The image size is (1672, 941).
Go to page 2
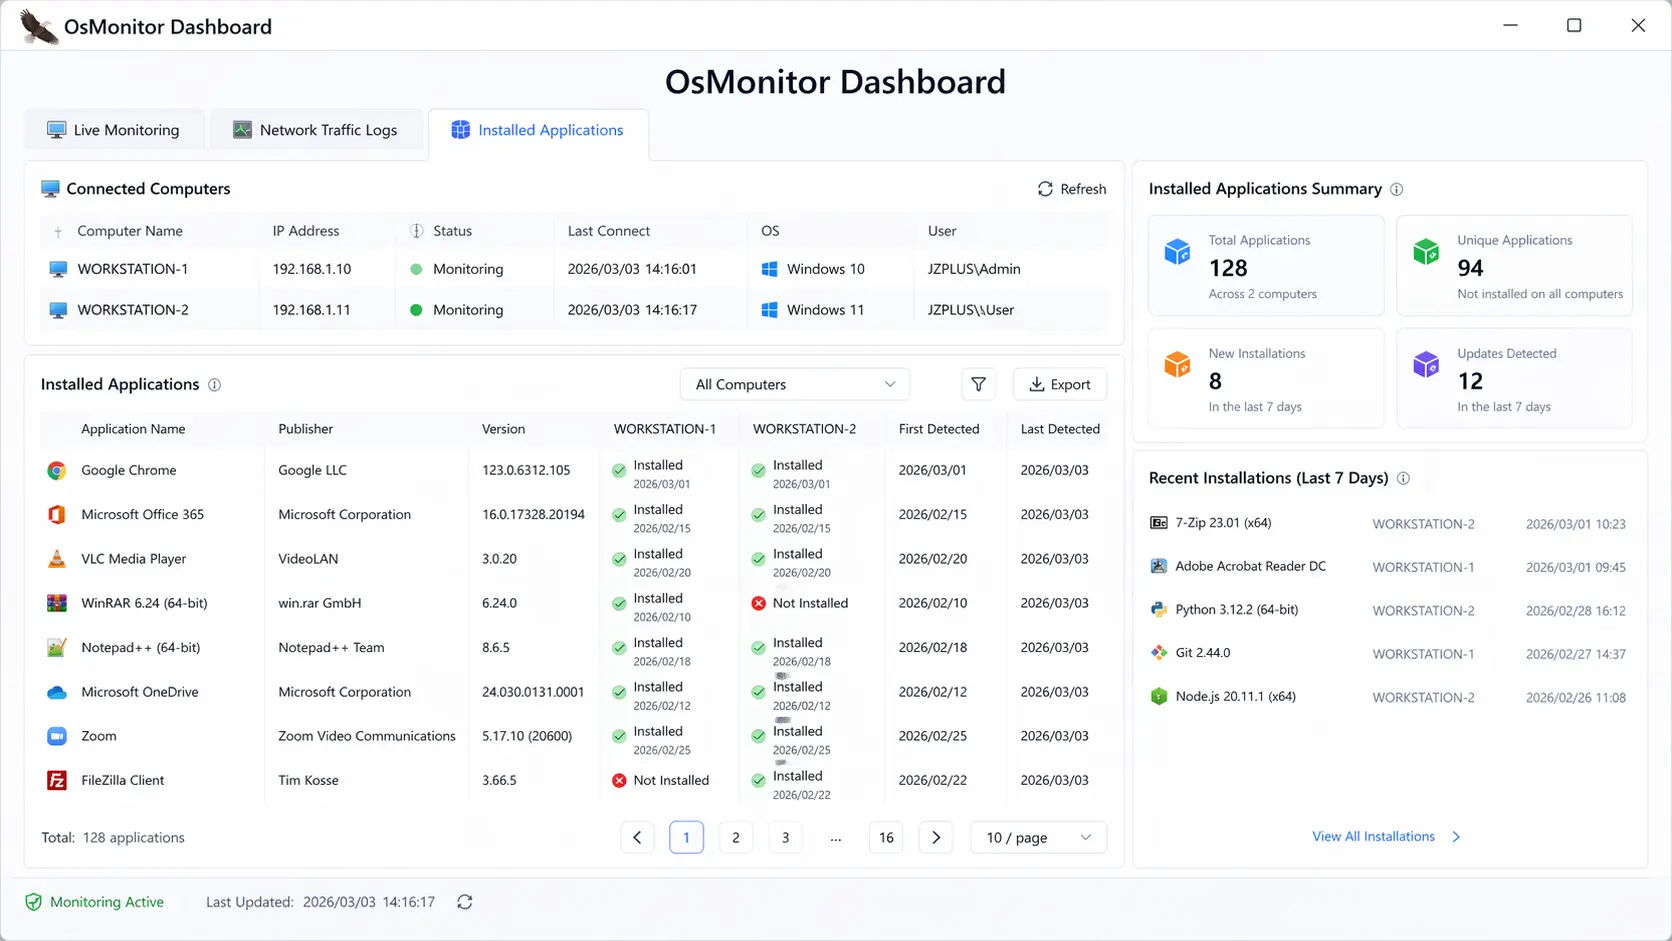point(736,837)
